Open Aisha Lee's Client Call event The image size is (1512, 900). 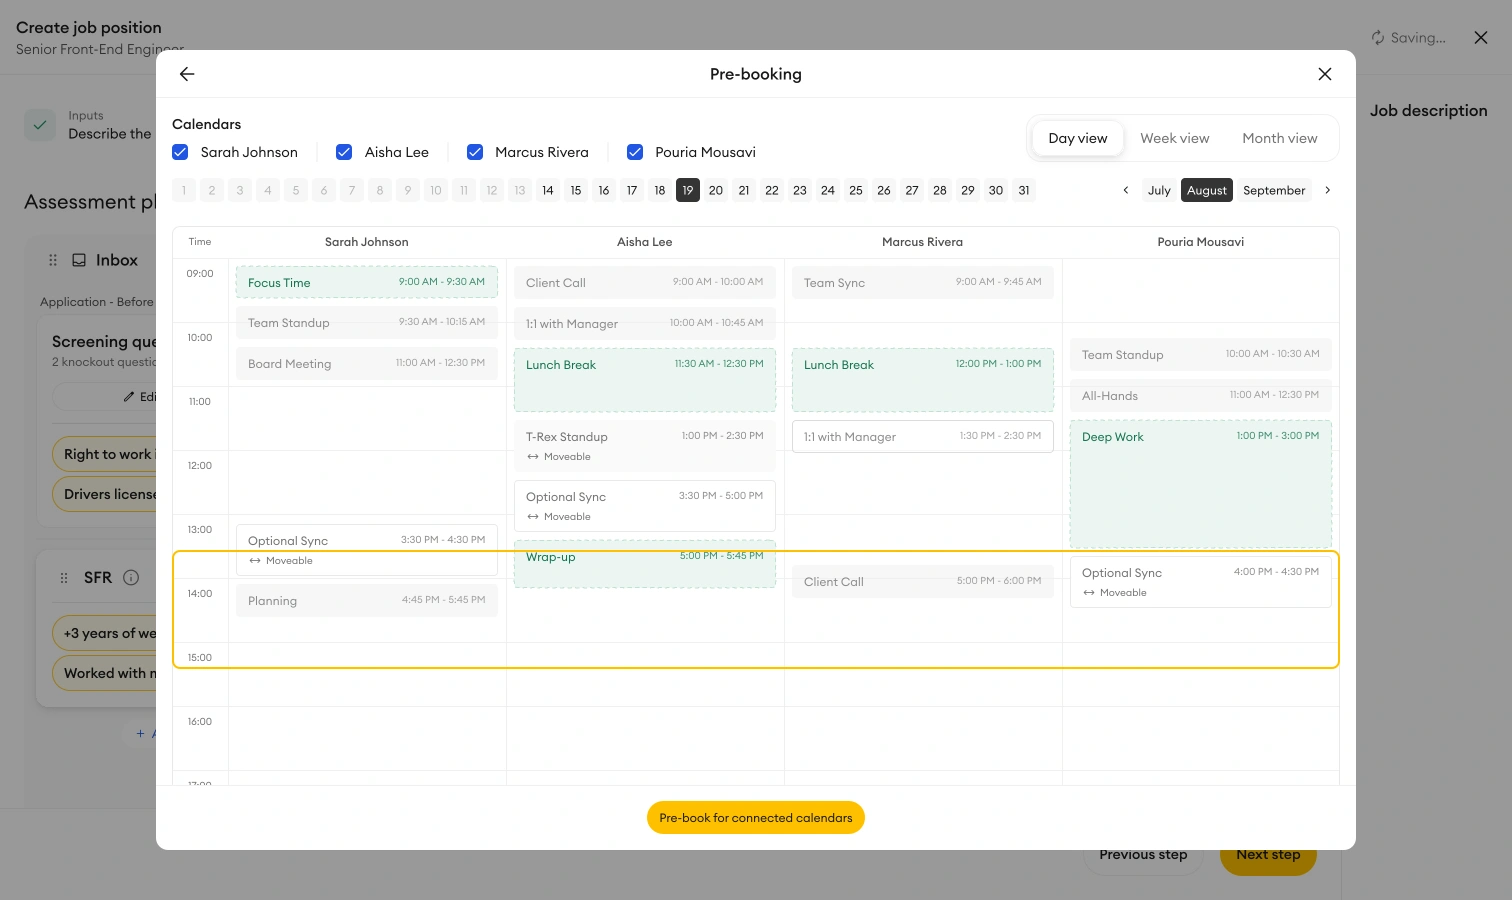point(645,282)
